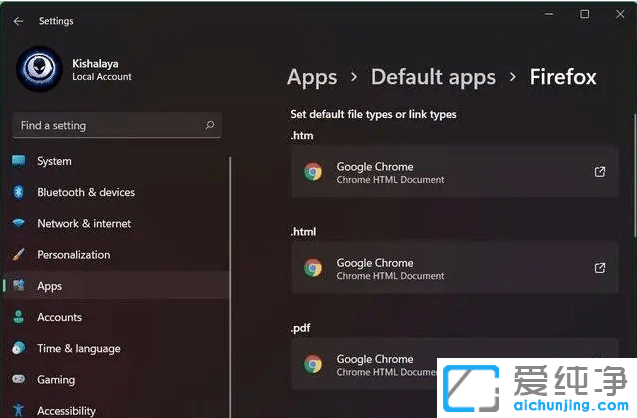The height and width of the screenshot is (418, 637).
Task: Click Chrome icon in .htm row
Action: pos(313,172)
